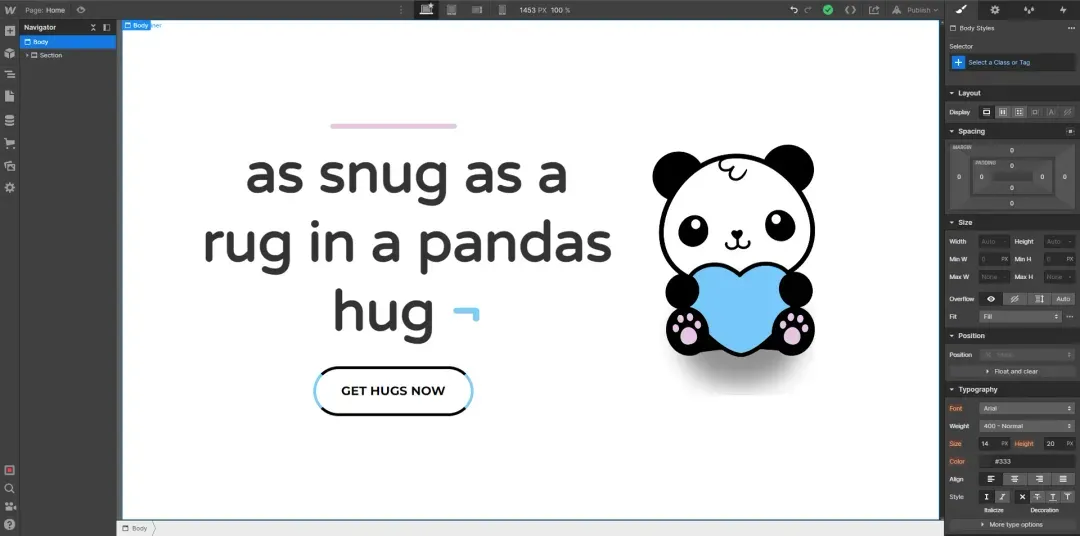The width and height of the screenshot is (1080, 536).
Task: Select the Section item in Navigator
Action: 68,55
